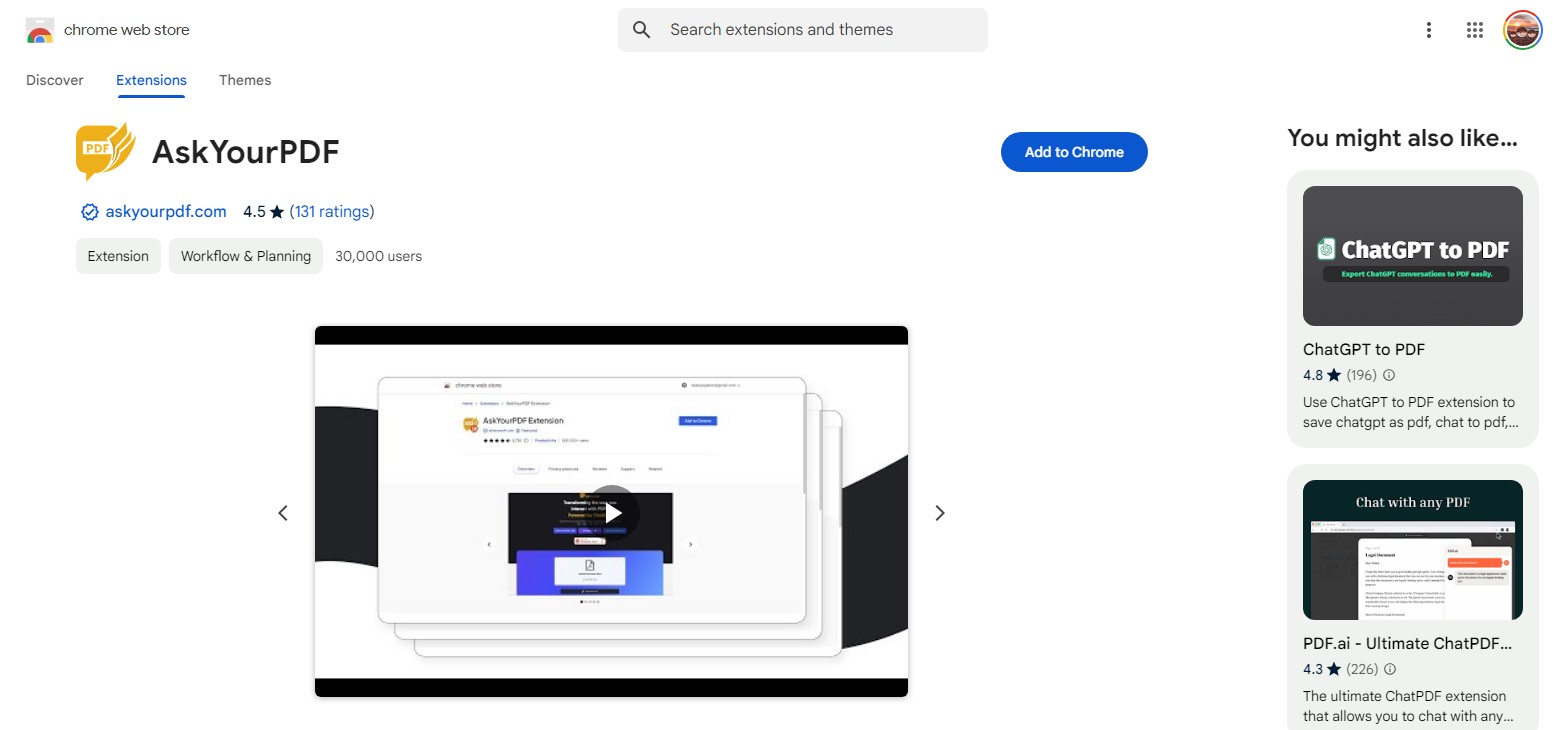Open ChatGPT to PDF thumbnail
Viewport: 1556px width, 730px height.
coord(1412,256)
